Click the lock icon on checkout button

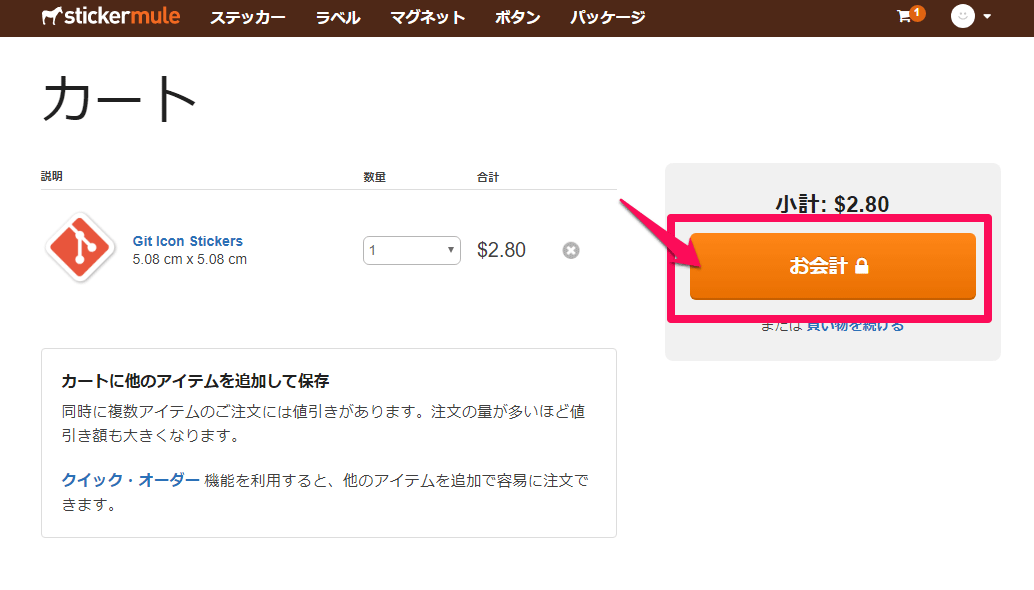(861, 266)
